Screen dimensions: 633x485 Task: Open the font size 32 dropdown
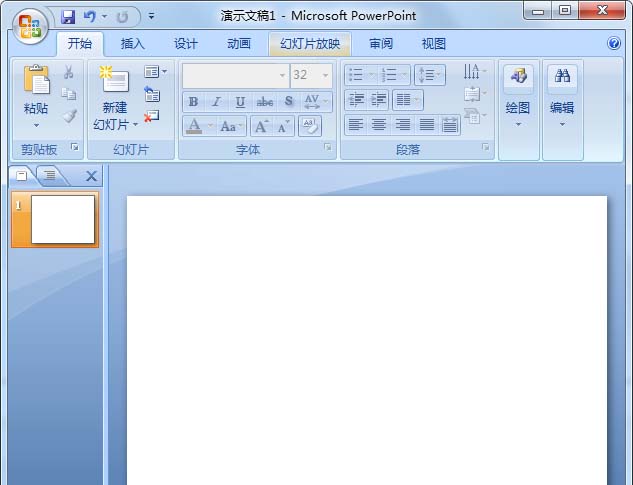[x=325, y=75]
